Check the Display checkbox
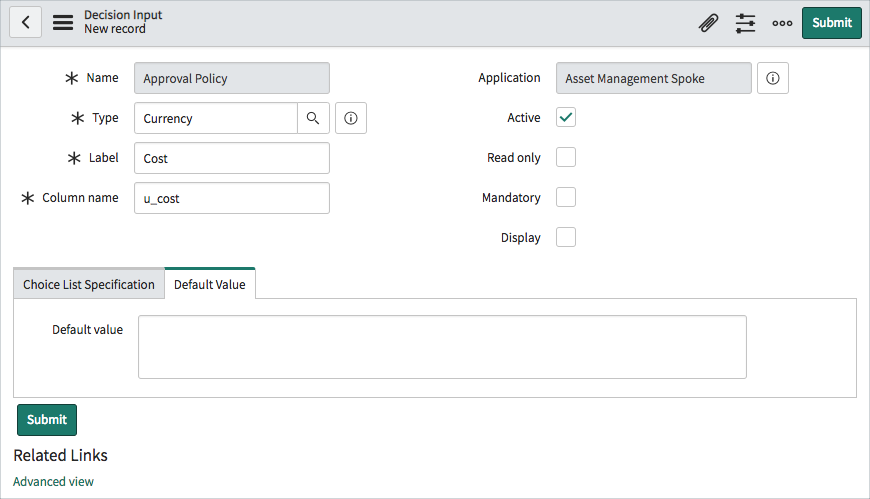870x499 pixels. click(x=566, y=237)
